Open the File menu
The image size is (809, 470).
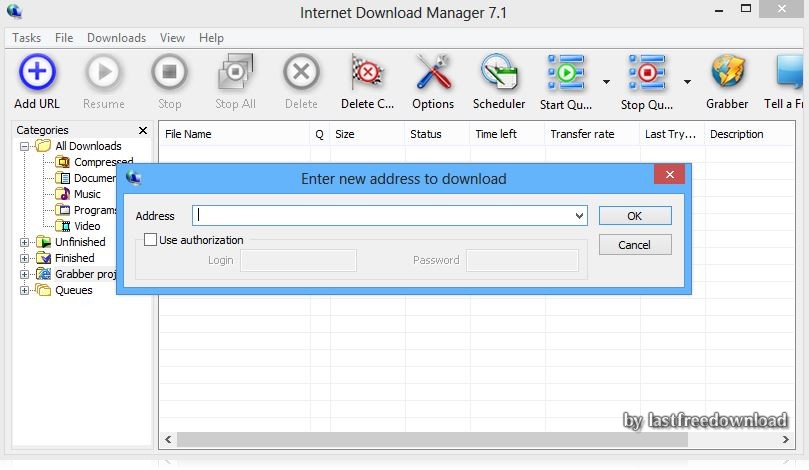(64, 38)
